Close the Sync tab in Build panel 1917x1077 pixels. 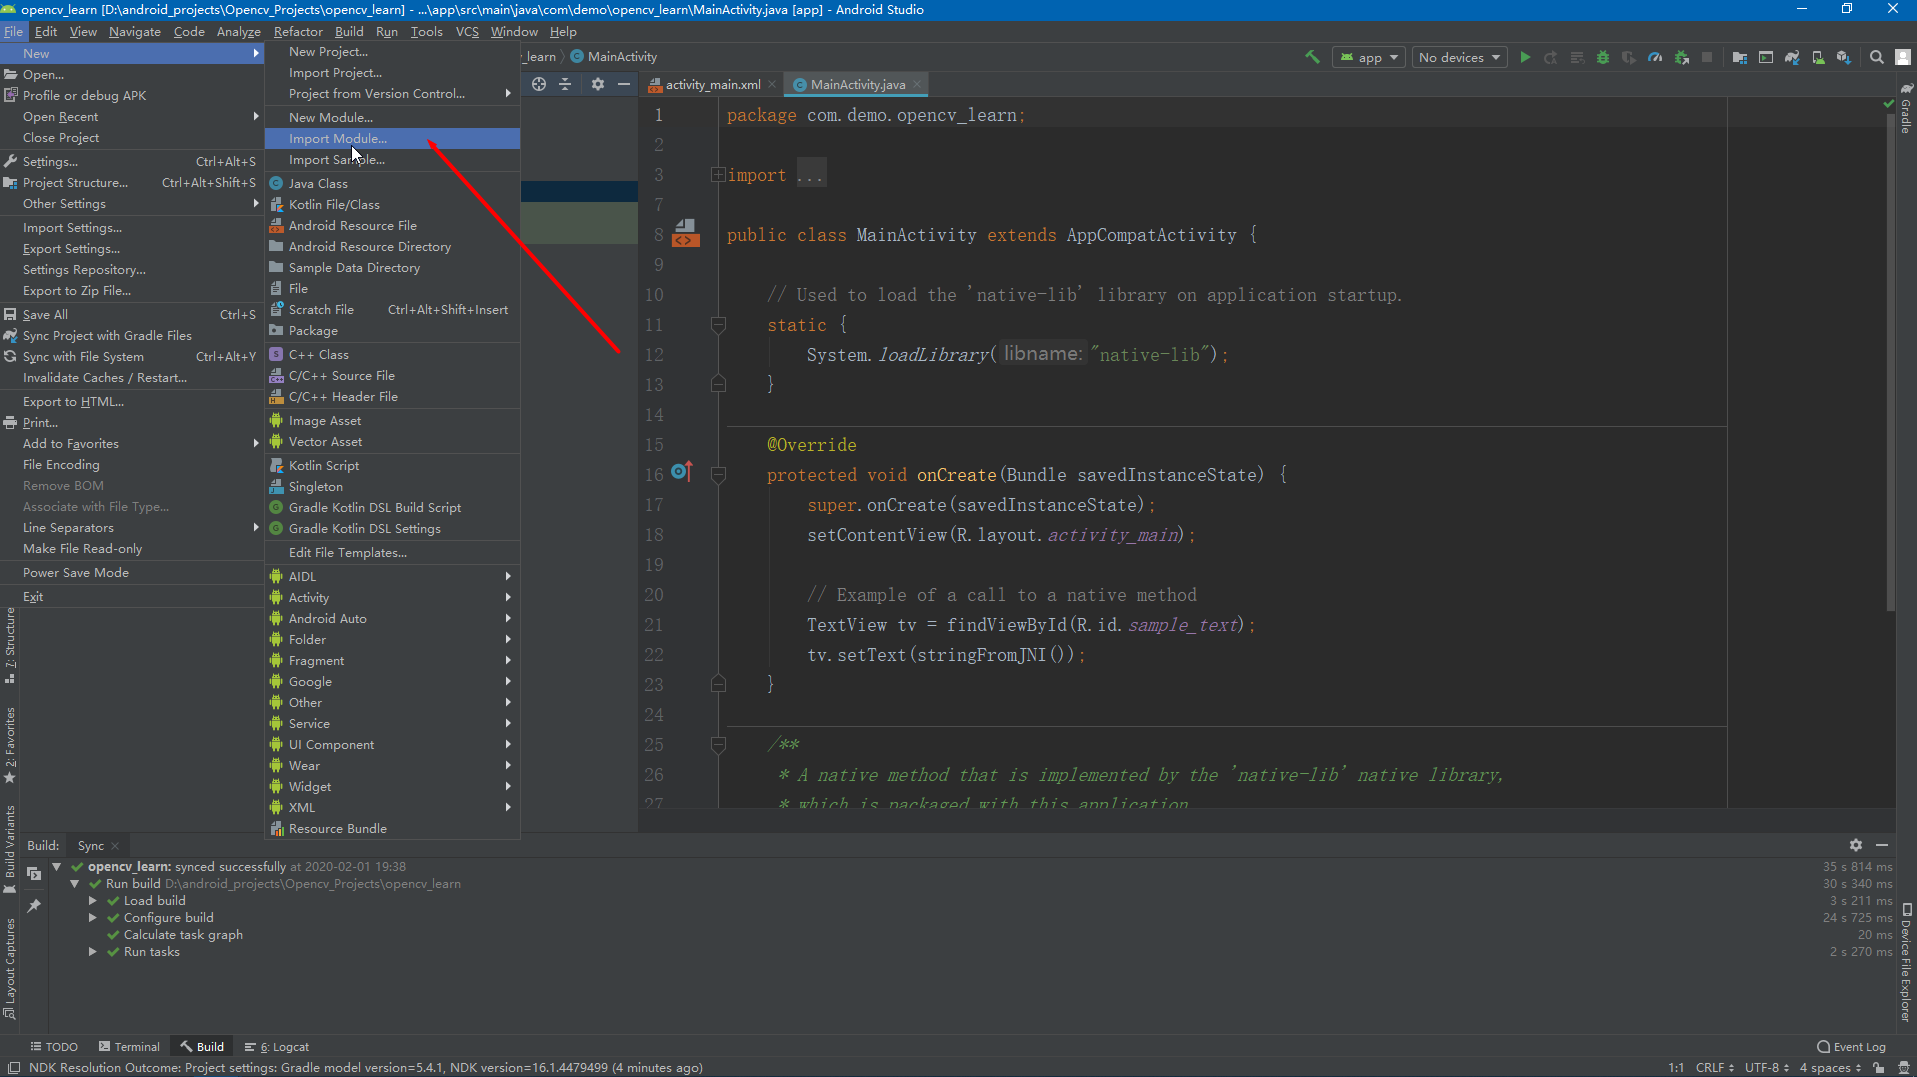(x=115, y=846)
